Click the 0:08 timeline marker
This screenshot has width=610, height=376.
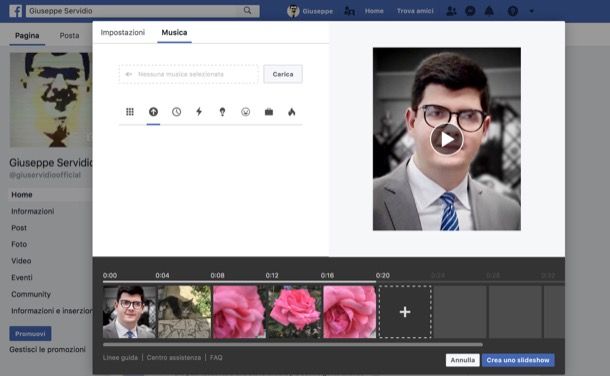217,275
